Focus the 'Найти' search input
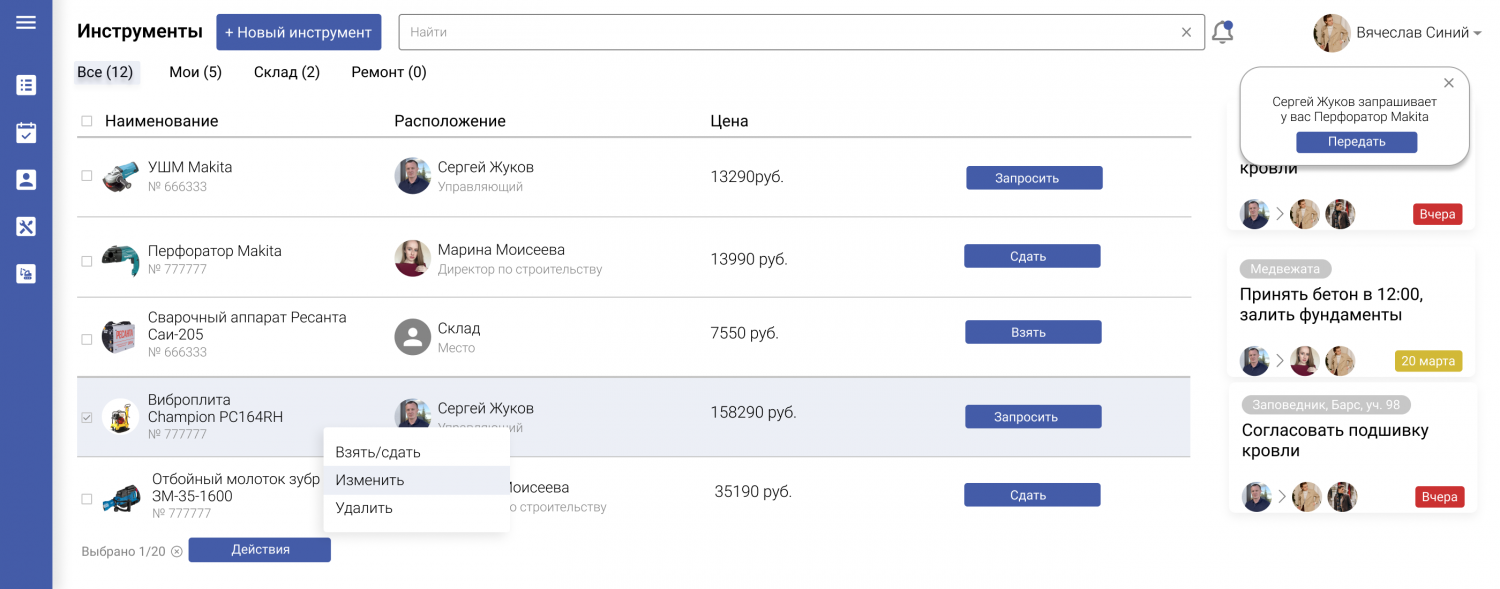The image size is (1500, 589). point(790,32)
